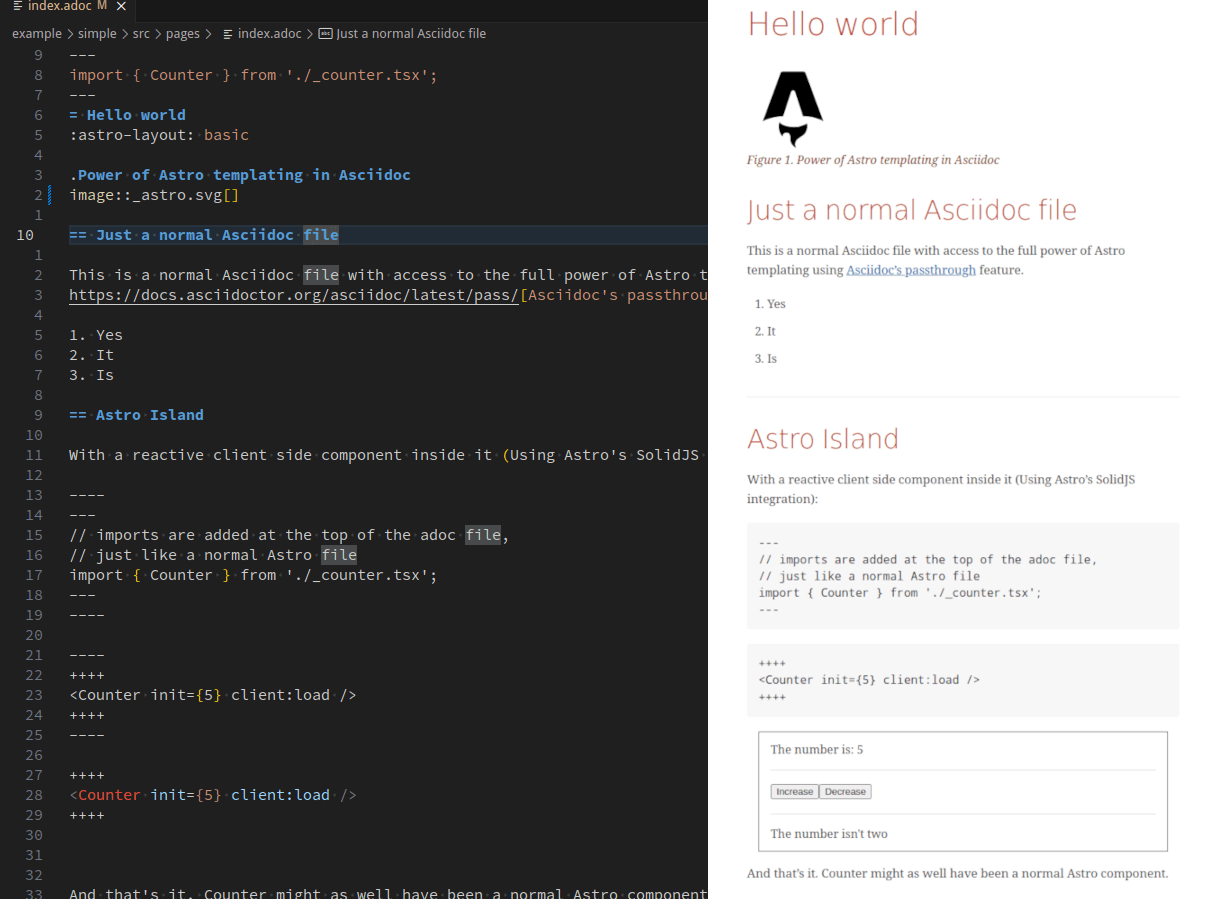Click the 'Astro Island' preview heading
Viewport: 1212px width, 901px height.
coord(823,439)
